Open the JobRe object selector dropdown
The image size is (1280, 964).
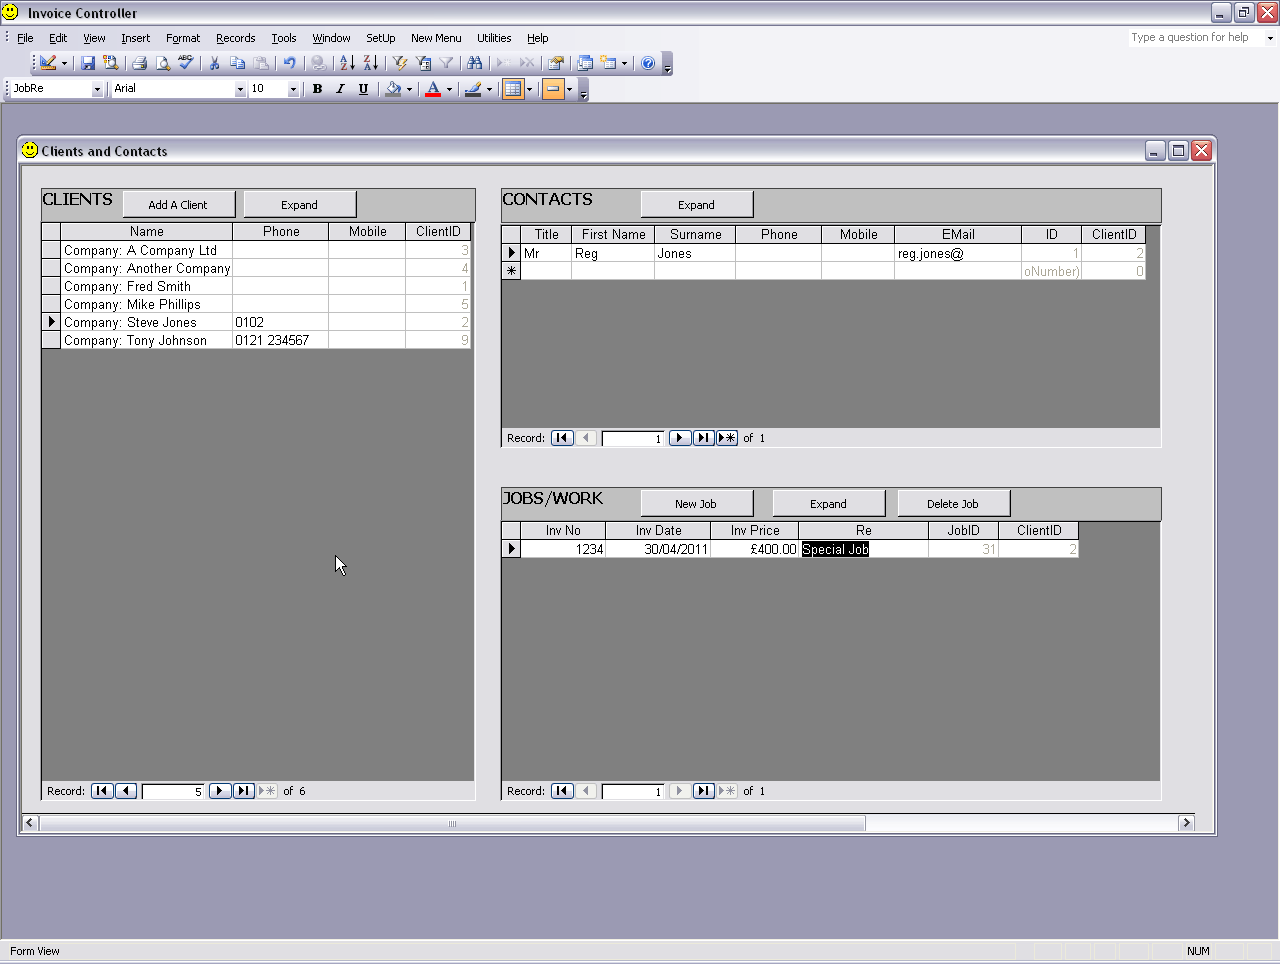(x=97, y=89)
